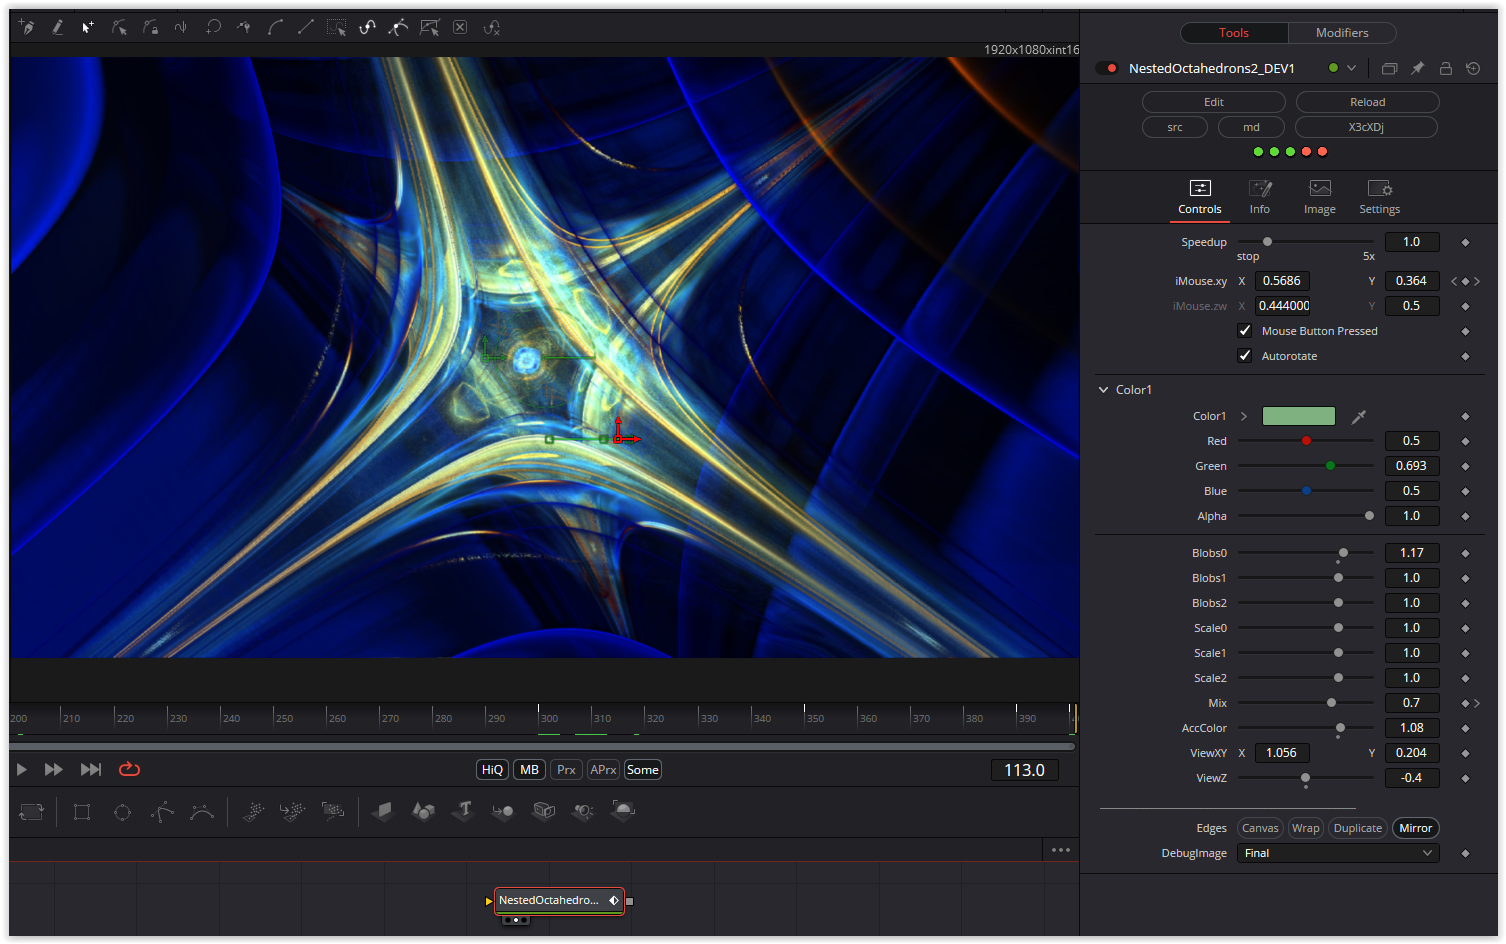Toggle the NestedOctahedrons2_DEV1 enable switch
This screenshot has width=1506, height=944.
pos(1108,68)
